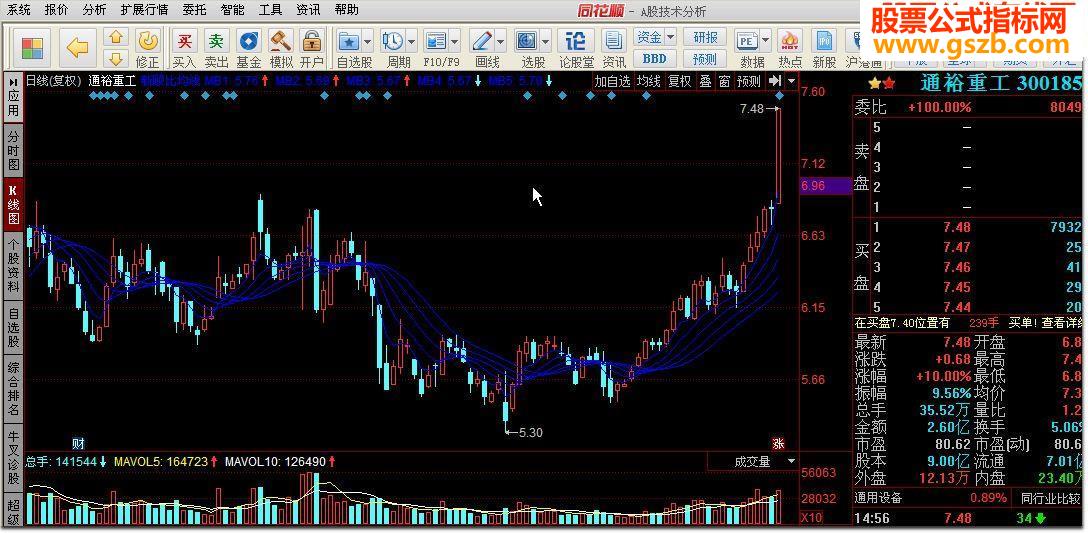Open the F10/F9 info icon
This screenshot has width=1088, height=533.
[x=436, y=41]
